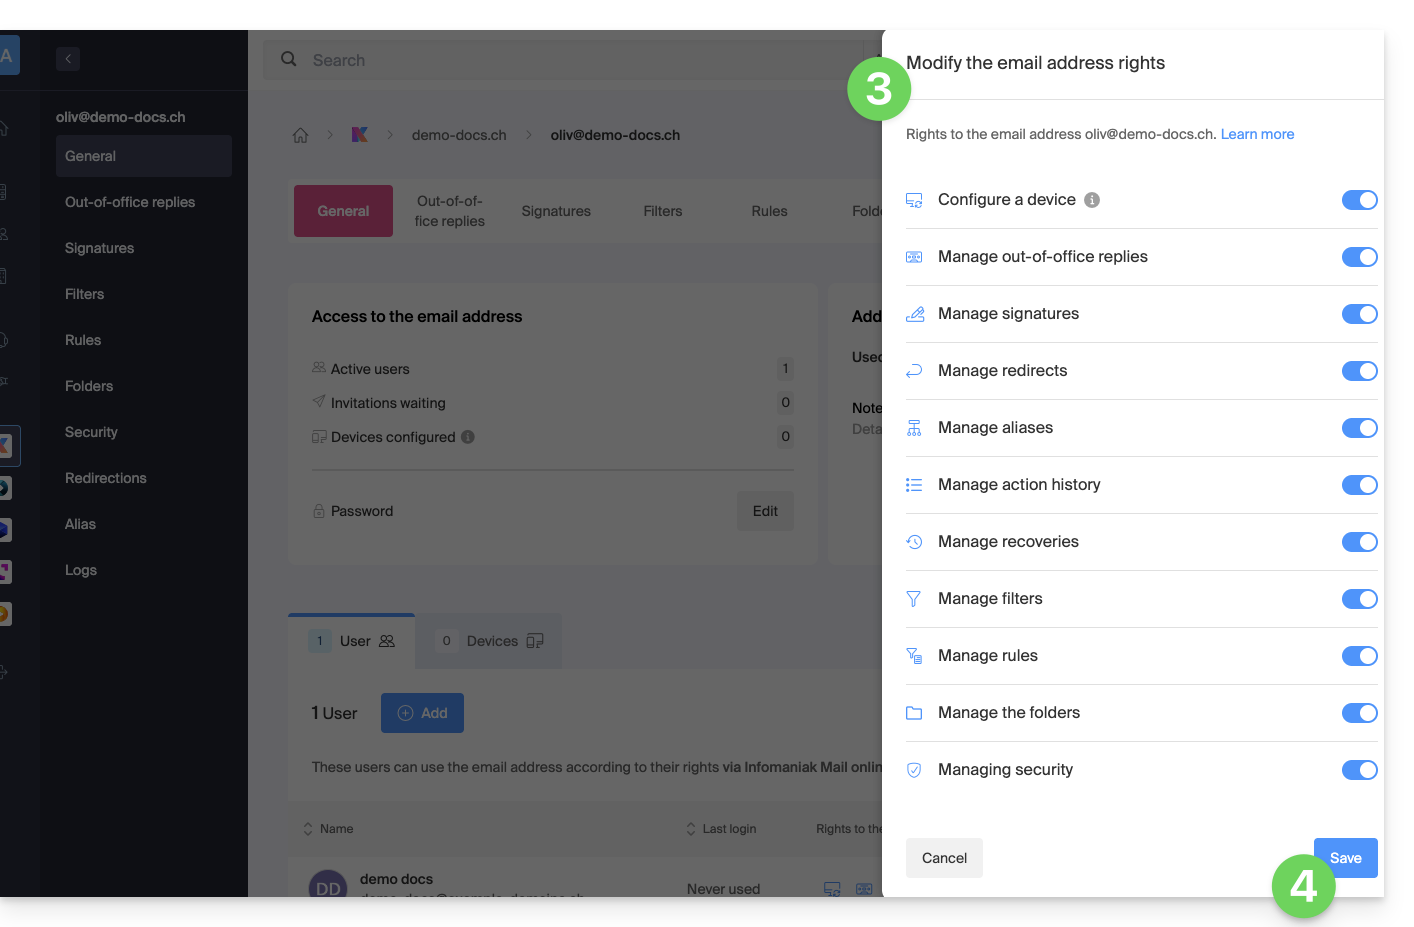Screen dimensions: 1414x927
Task: Click the device rights icon in demo docs row
Action: click(832, 889)
